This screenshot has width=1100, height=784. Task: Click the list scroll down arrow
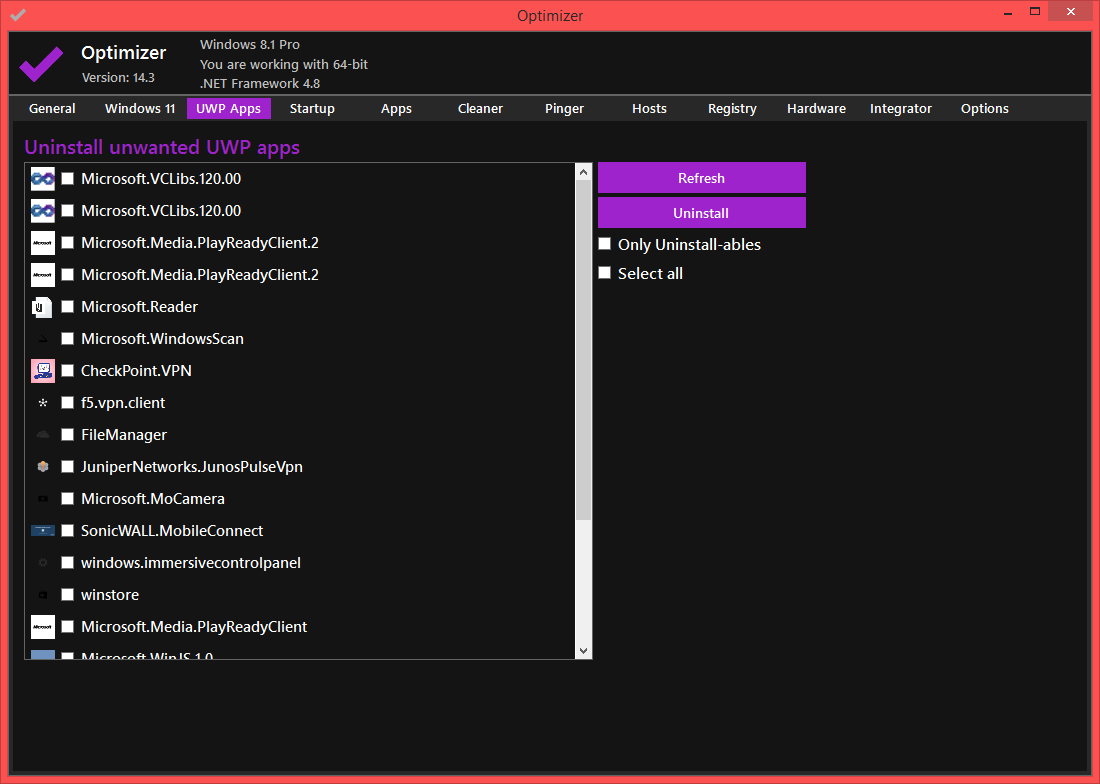click(584, 650)
